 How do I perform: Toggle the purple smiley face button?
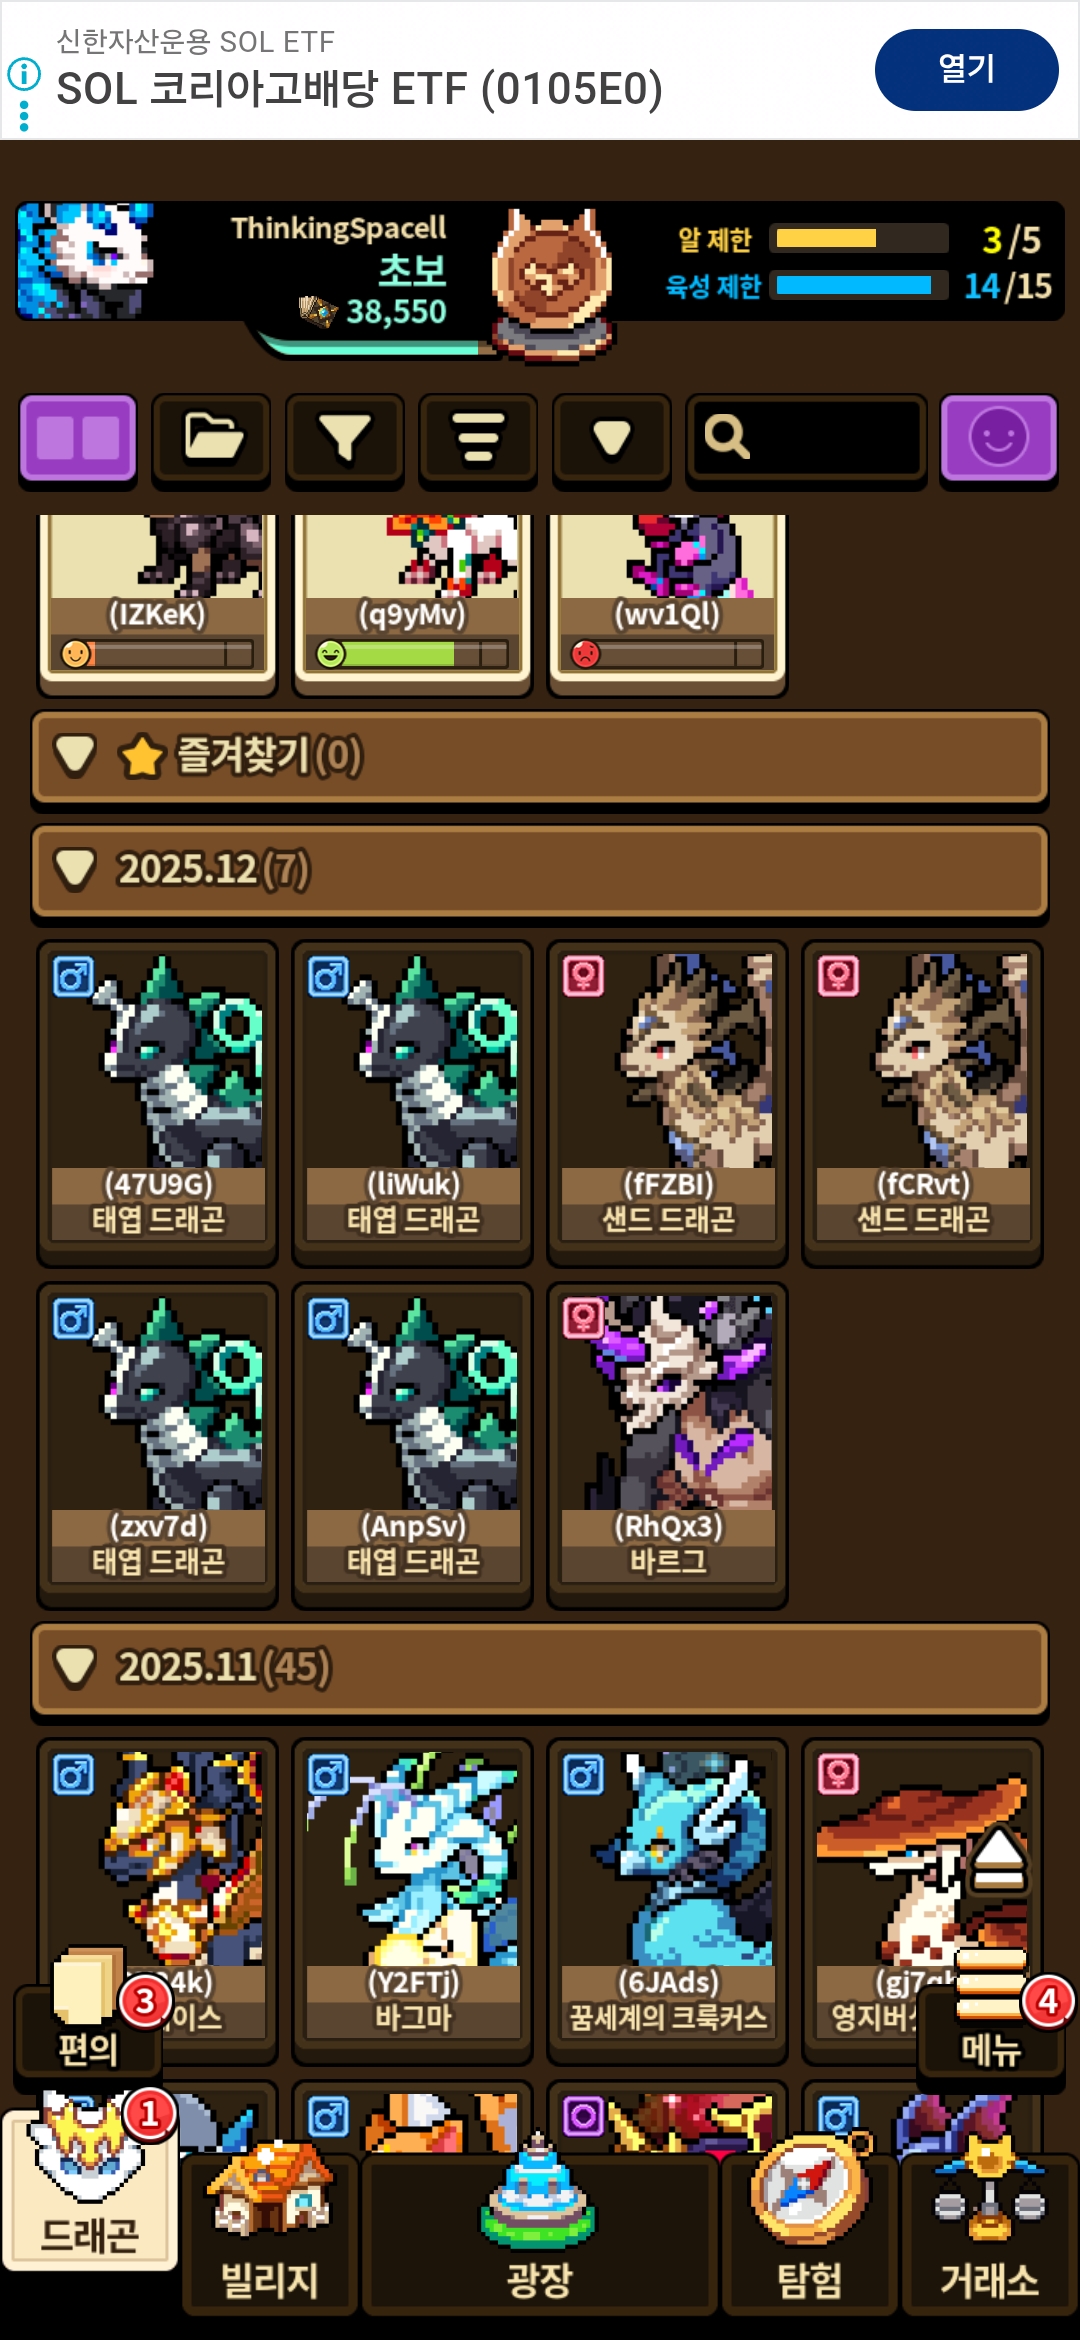(998, 438)
